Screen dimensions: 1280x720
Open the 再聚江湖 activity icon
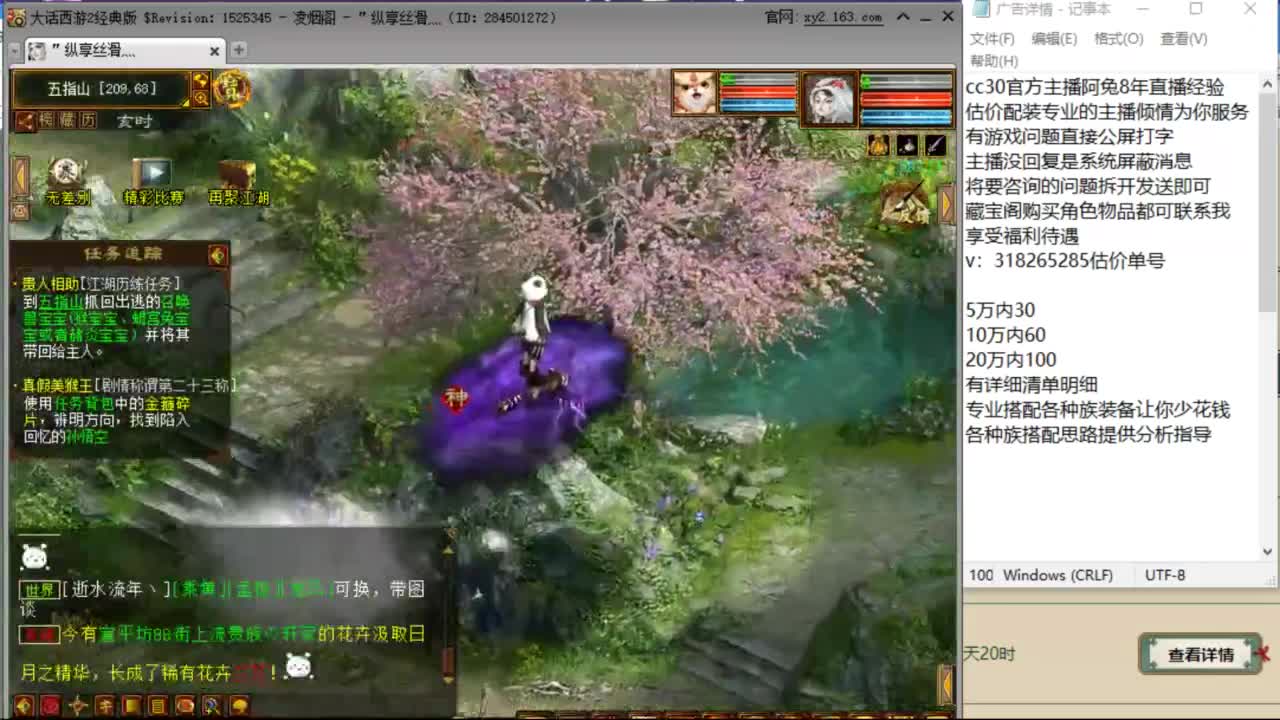(x=238, y=180)
